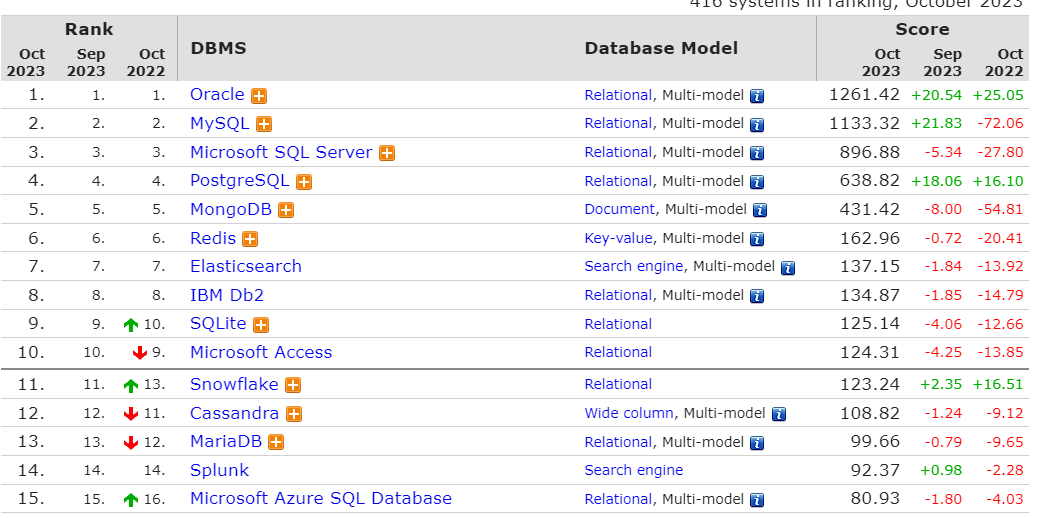The image size is (1041, 518).
Task: Click the Relational link in Microsoft Access row
Action: tap(618, 352)
